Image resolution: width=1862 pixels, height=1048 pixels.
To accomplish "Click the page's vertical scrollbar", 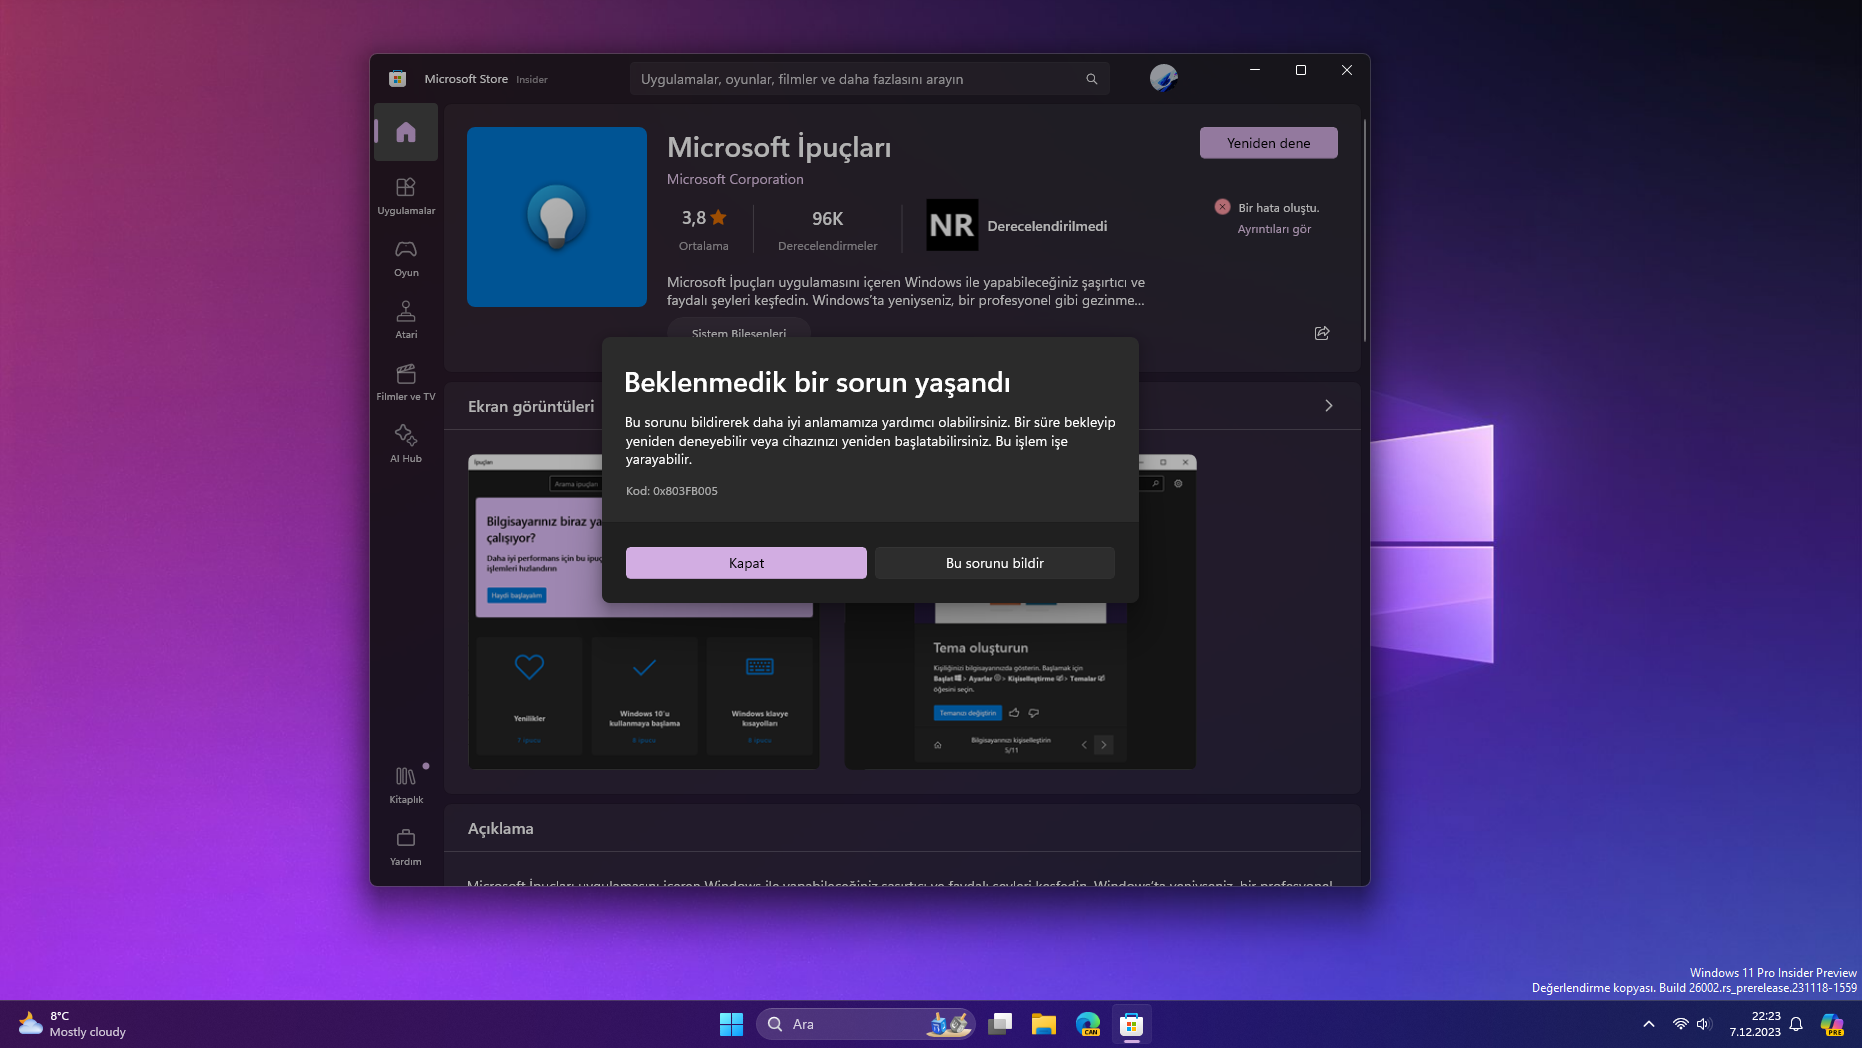I will [x=1364, y=230].
